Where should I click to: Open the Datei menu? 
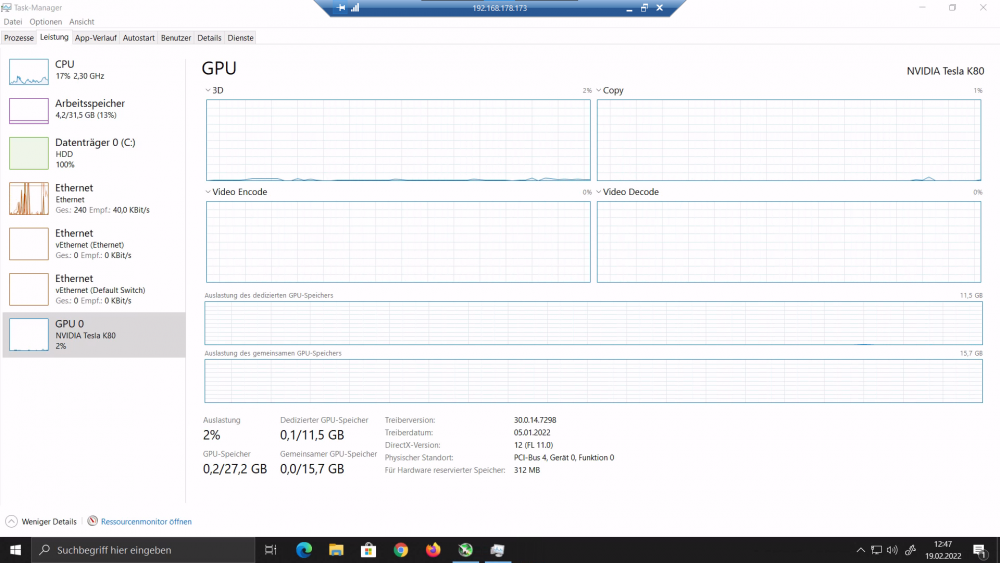pyautogui.click(x=13, y=22)
